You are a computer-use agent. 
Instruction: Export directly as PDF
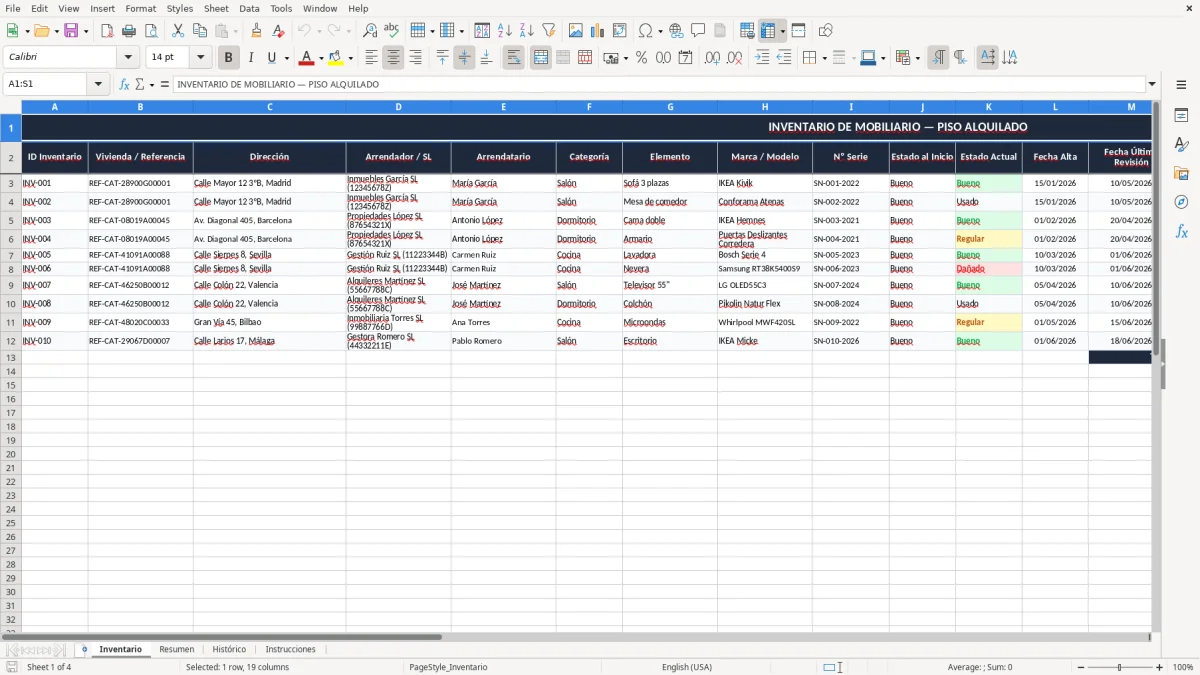[107, 31]
